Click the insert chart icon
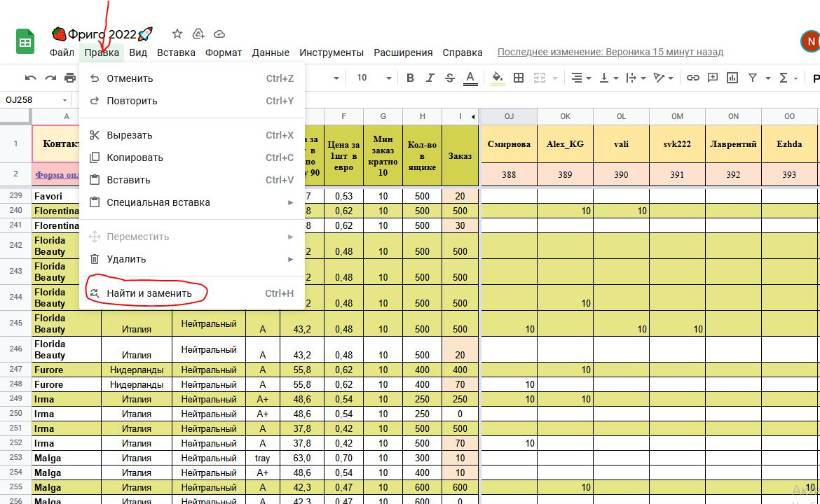 pos(732,78)
